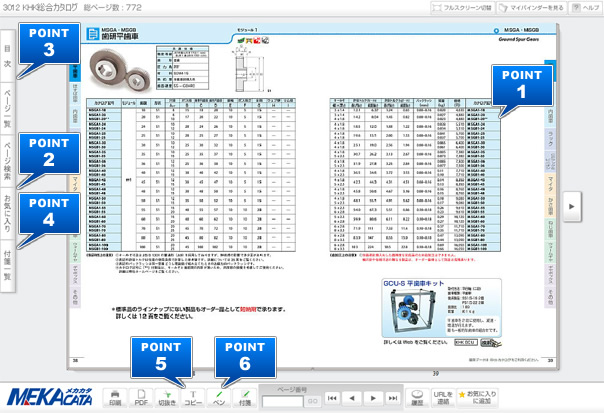Add a 付箋 sticky note
The width and height of the screenshot is (604, 413).
click(x=245, y=397)
